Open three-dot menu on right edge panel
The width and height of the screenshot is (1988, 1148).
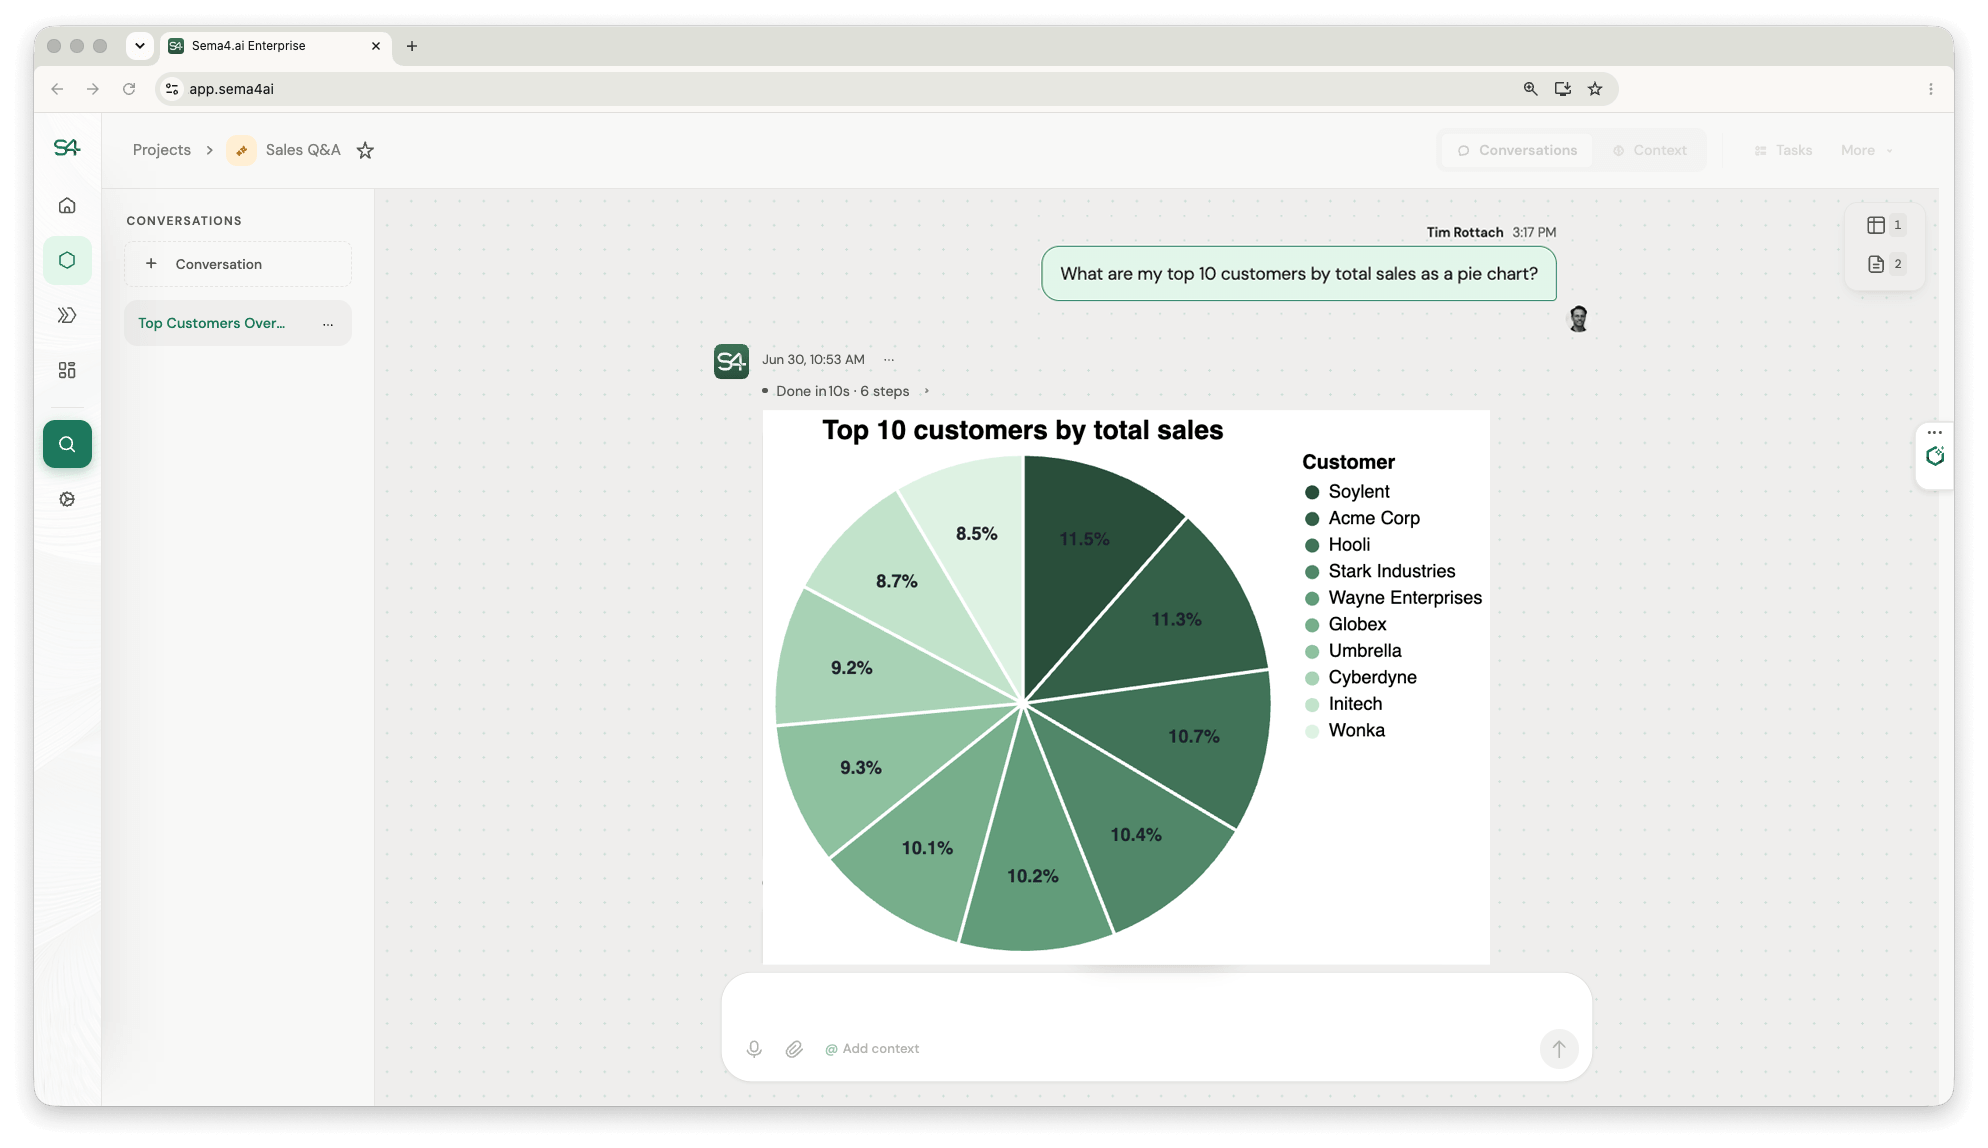click(x=1935, y=433)
